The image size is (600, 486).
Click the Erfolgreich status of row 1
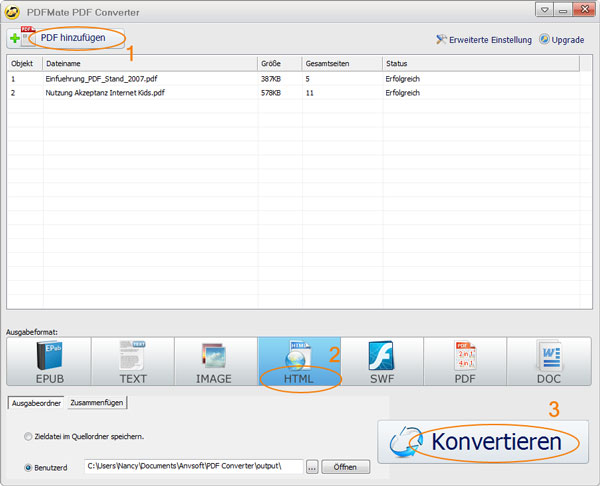pos(403,79)
